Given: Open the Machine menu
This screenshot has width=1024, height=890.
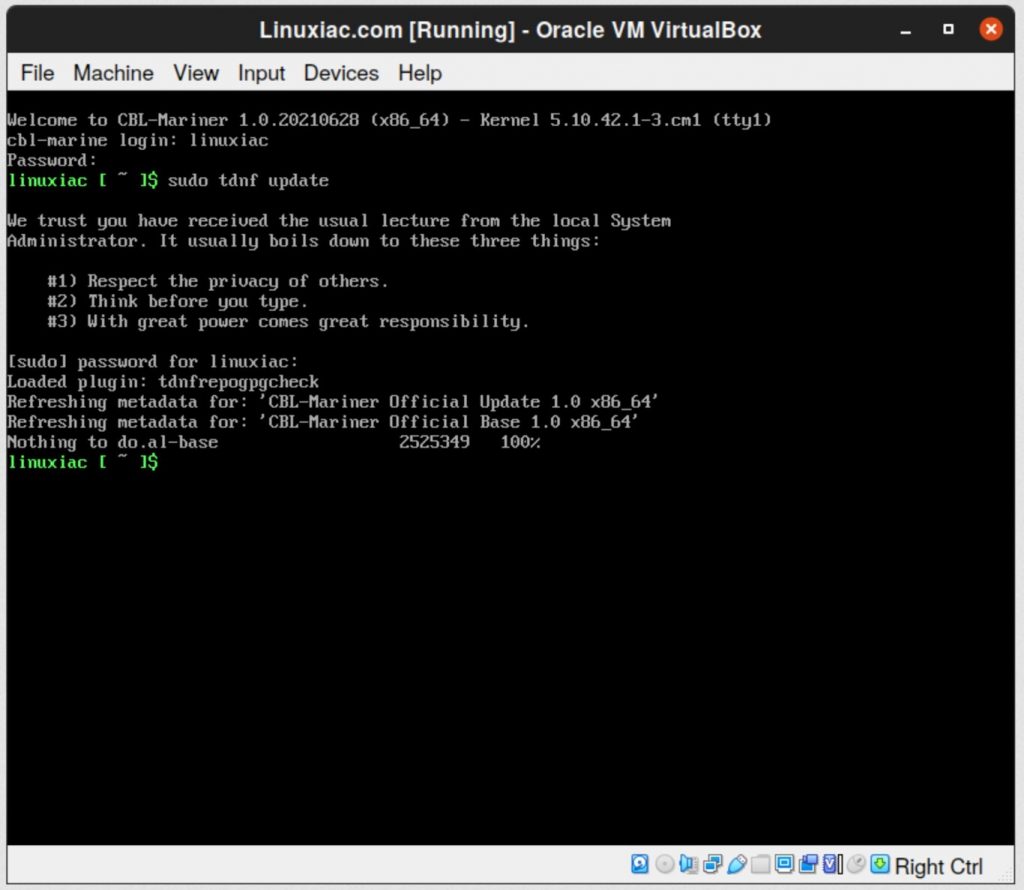Looking at the screenshot, I should [113, 73].
